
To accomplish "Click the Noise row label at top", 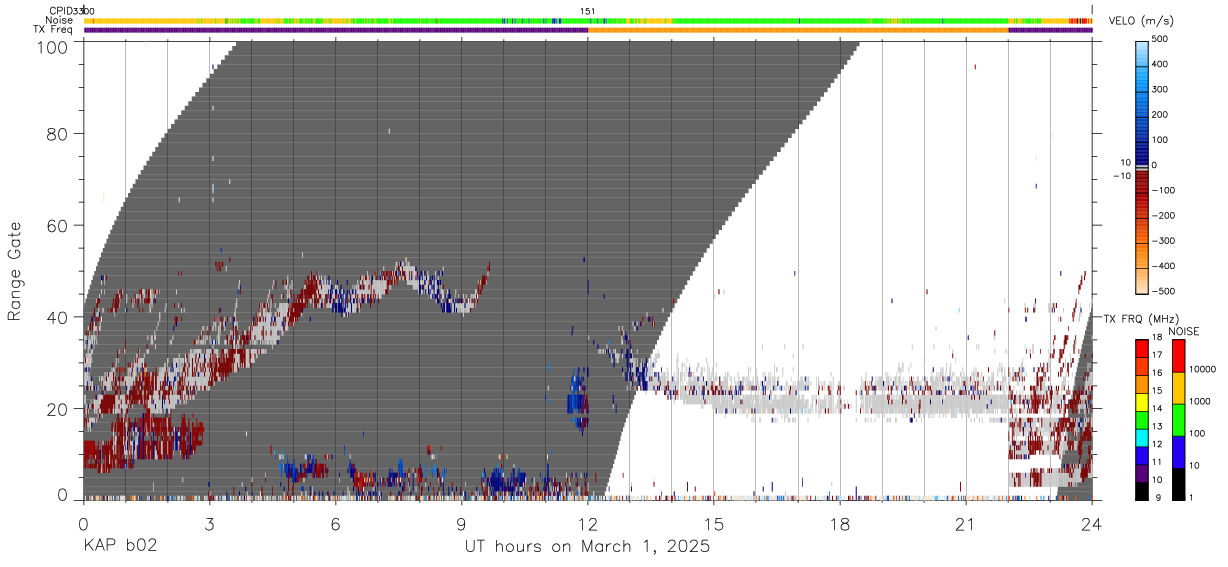I will (x=59, y=20).
